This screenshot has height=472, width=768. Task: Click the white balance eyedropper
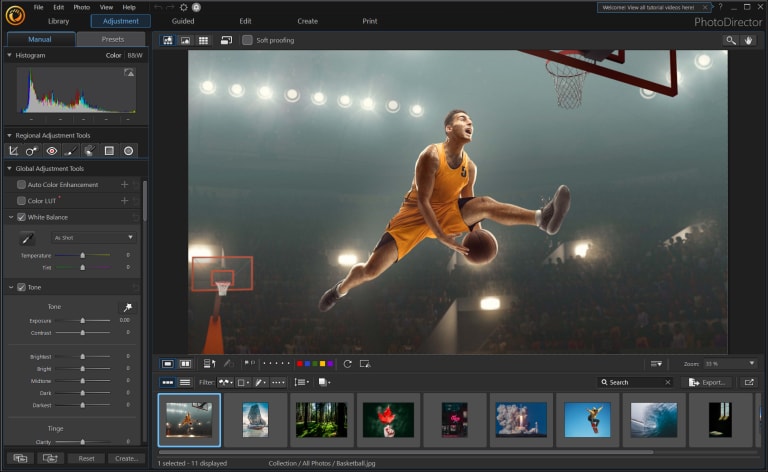(x=28, y=238)
